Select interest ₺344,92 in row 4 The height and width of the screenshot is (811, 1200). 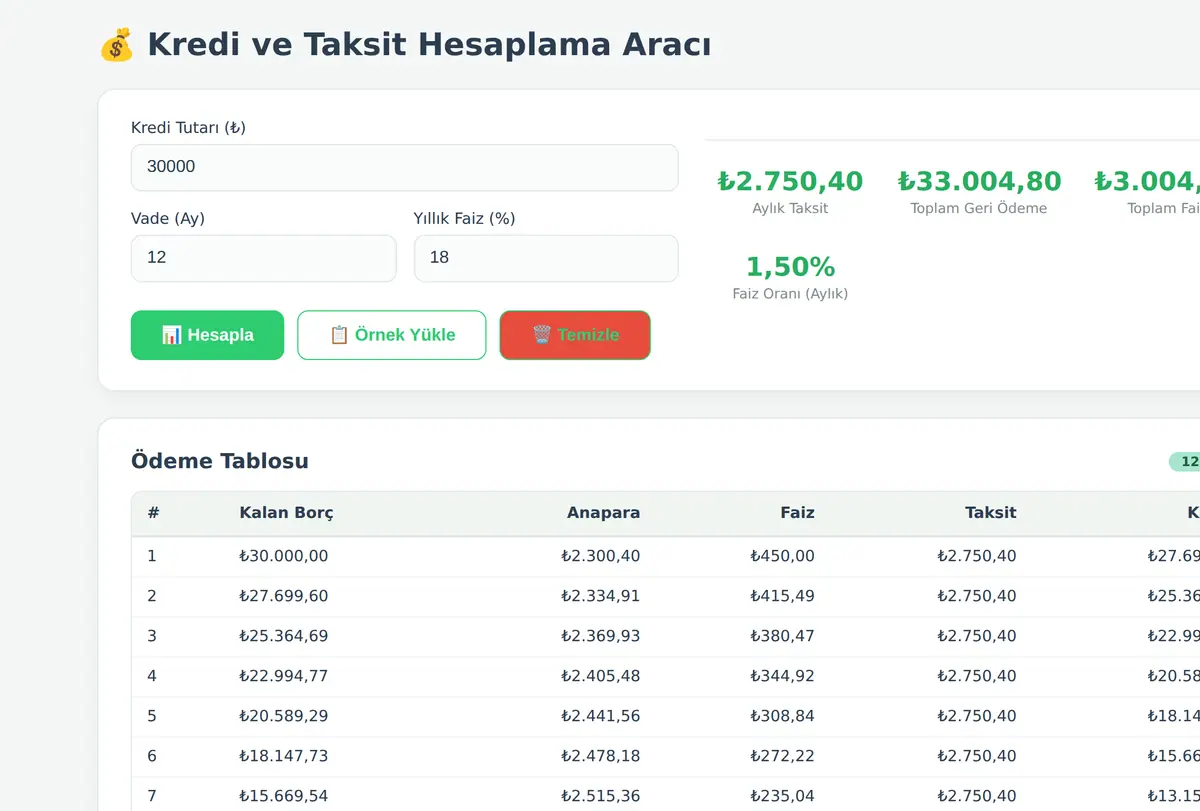(x=782, y=676)
